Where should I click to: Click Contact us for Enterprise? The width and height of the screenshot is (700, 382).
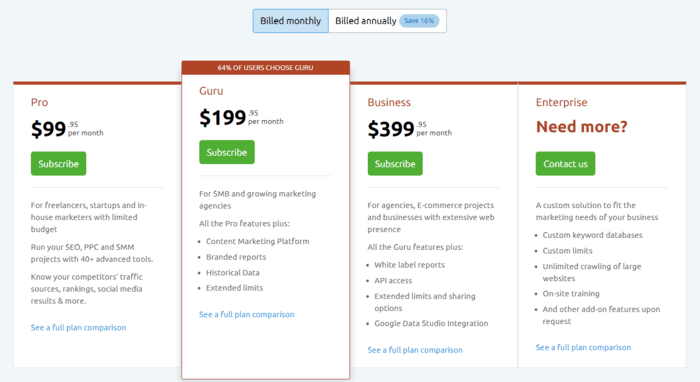[565, 164]
